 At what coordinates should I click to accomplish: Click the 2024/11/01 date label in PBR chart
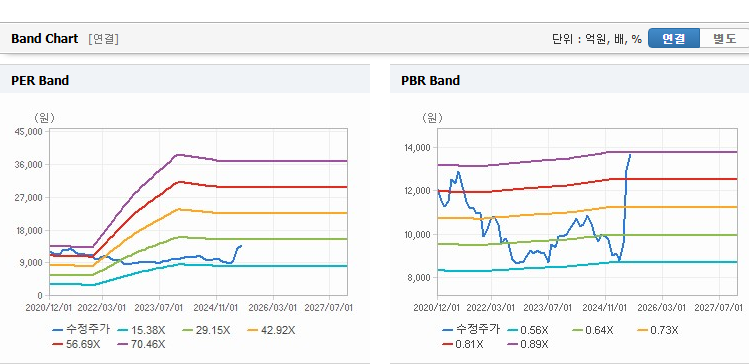pos(605,308)
